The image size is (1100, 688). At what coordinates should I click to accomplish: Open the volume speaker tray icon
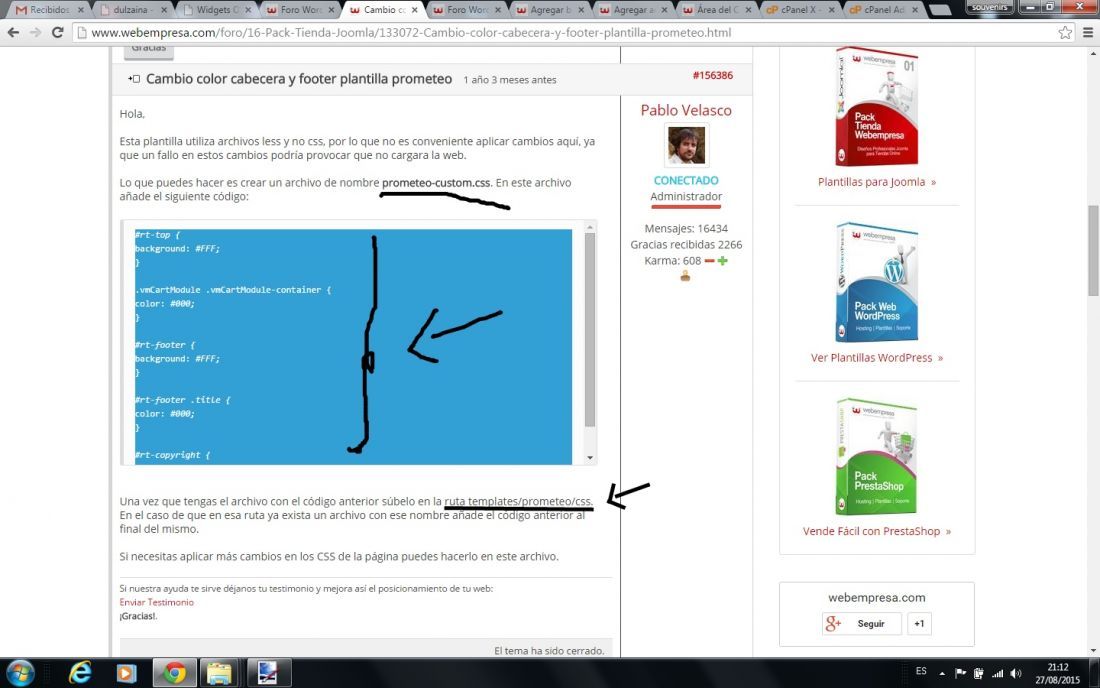click(1016, 674)
